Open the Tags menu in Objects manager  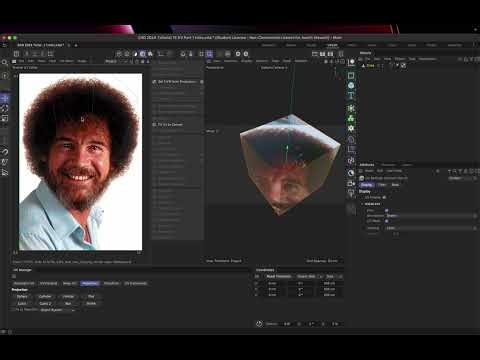[412, 59]
